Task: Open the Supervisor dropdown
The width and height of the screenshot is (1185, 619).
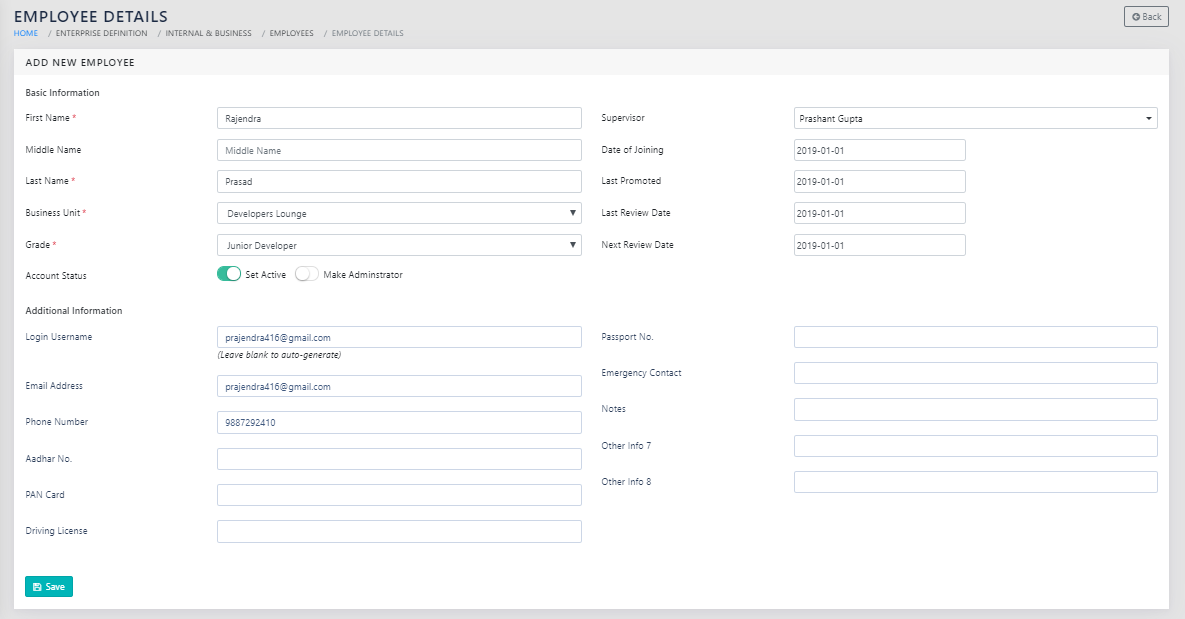Action: (975, 118)
